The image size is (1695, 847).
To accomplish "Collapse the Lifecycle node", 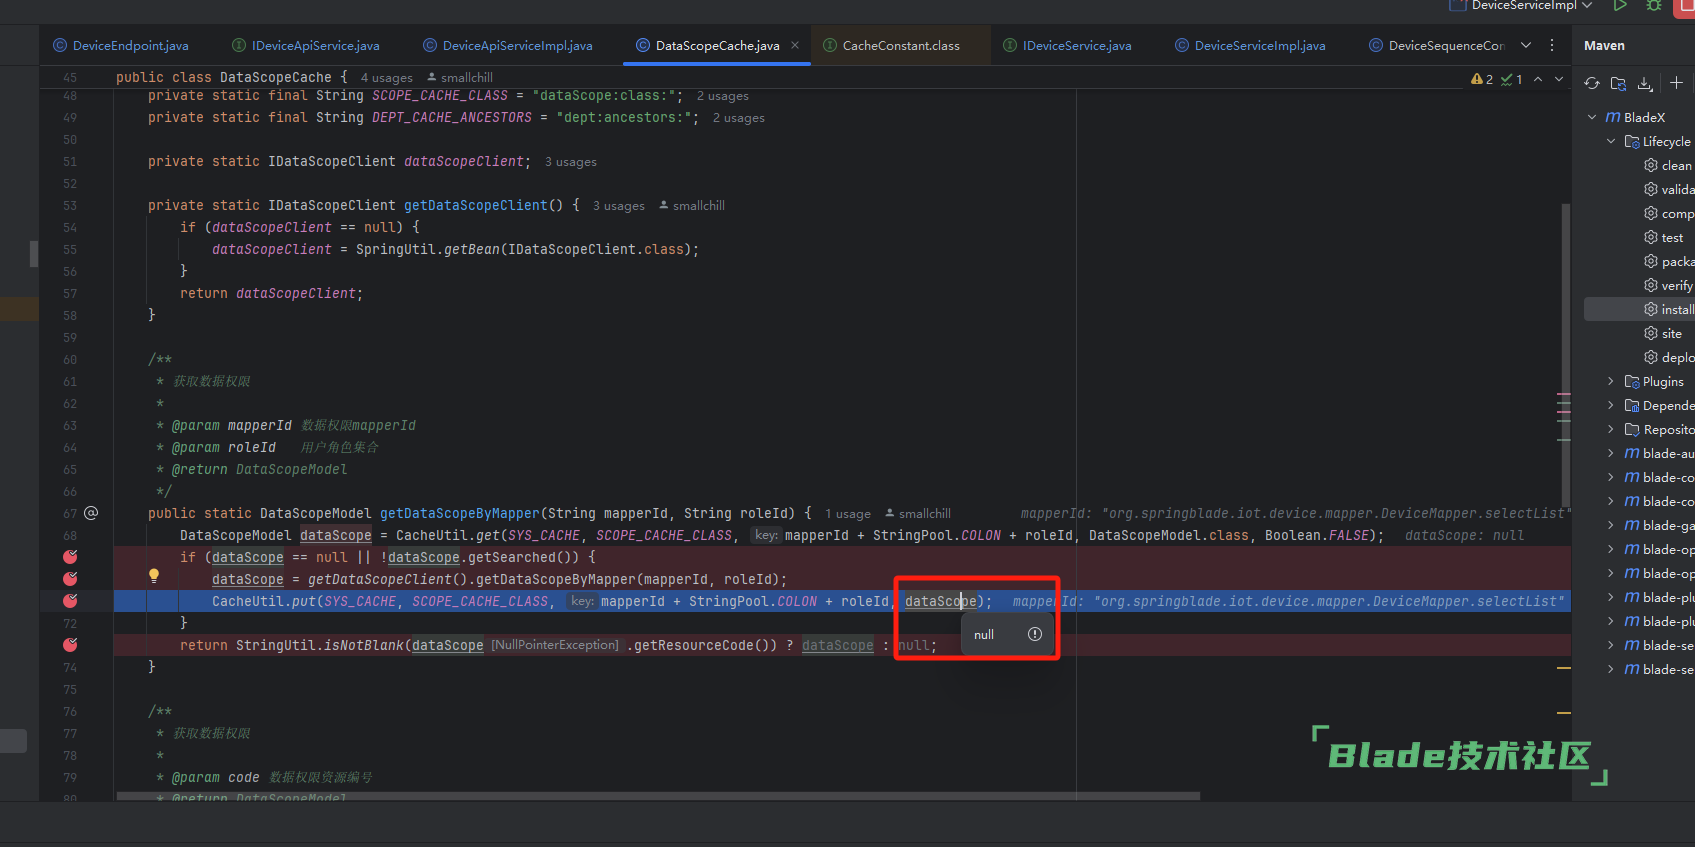I will 1611,141.
